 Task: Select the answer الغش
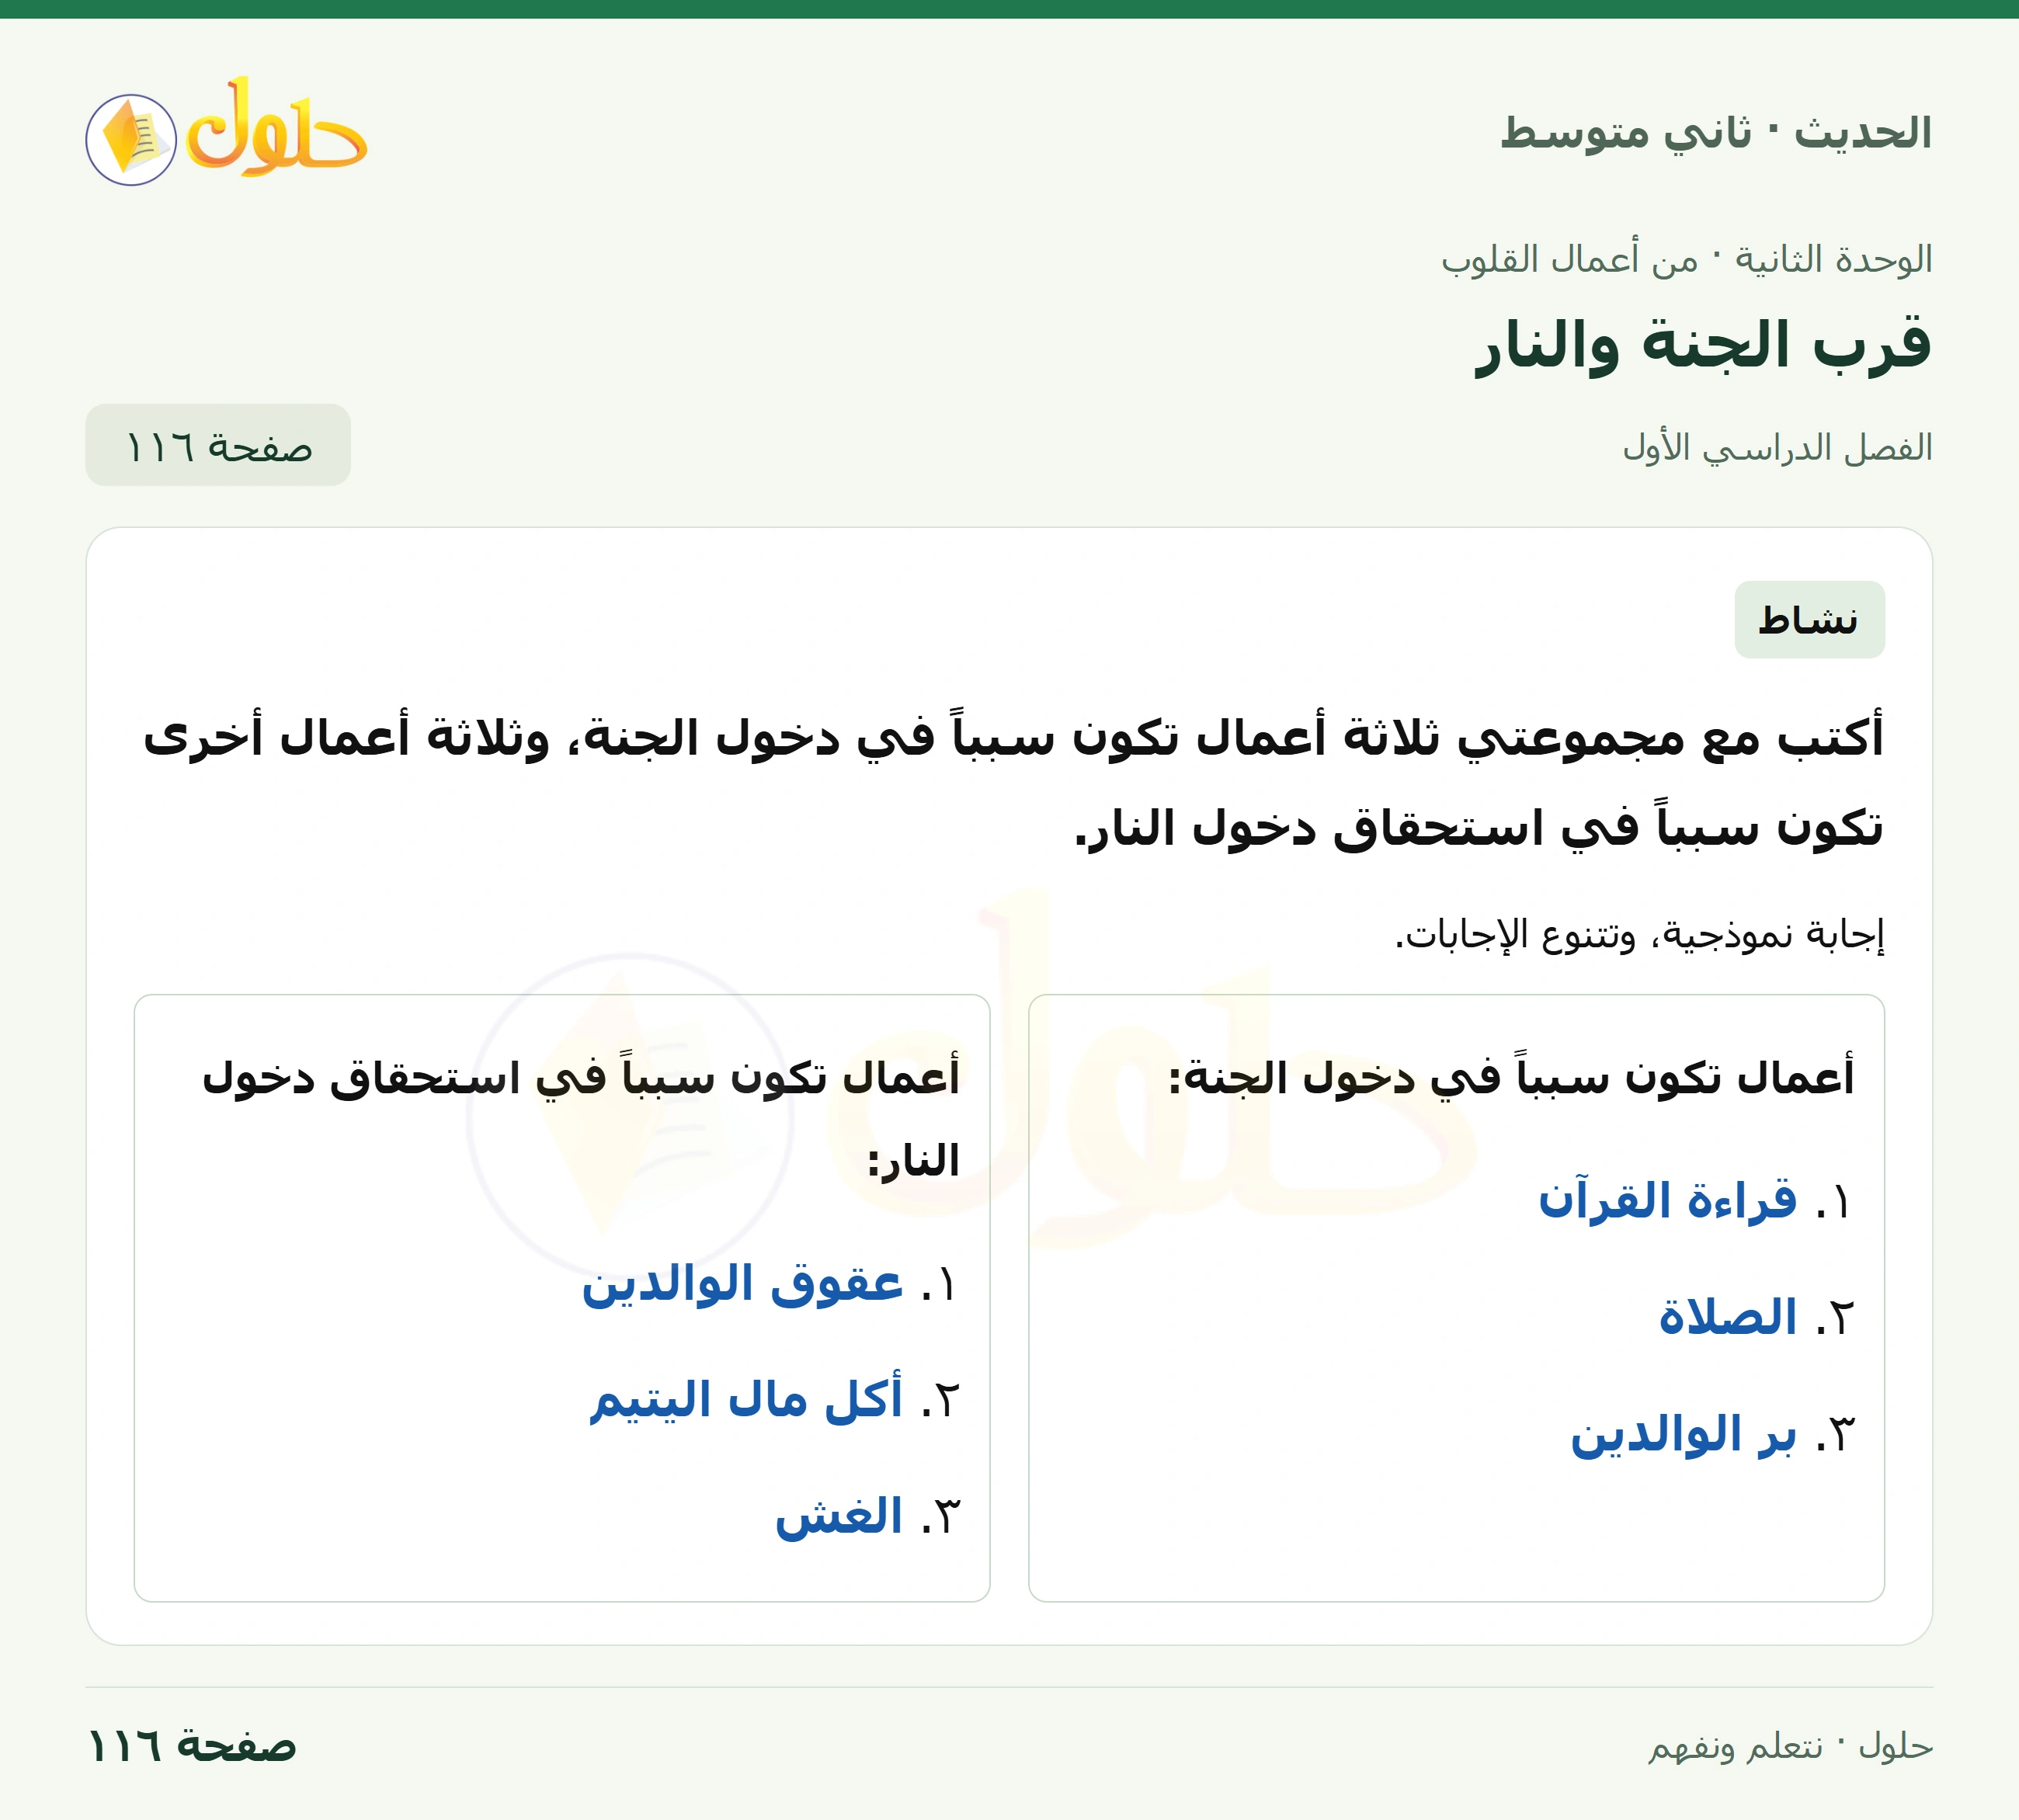pos(838,1516)
